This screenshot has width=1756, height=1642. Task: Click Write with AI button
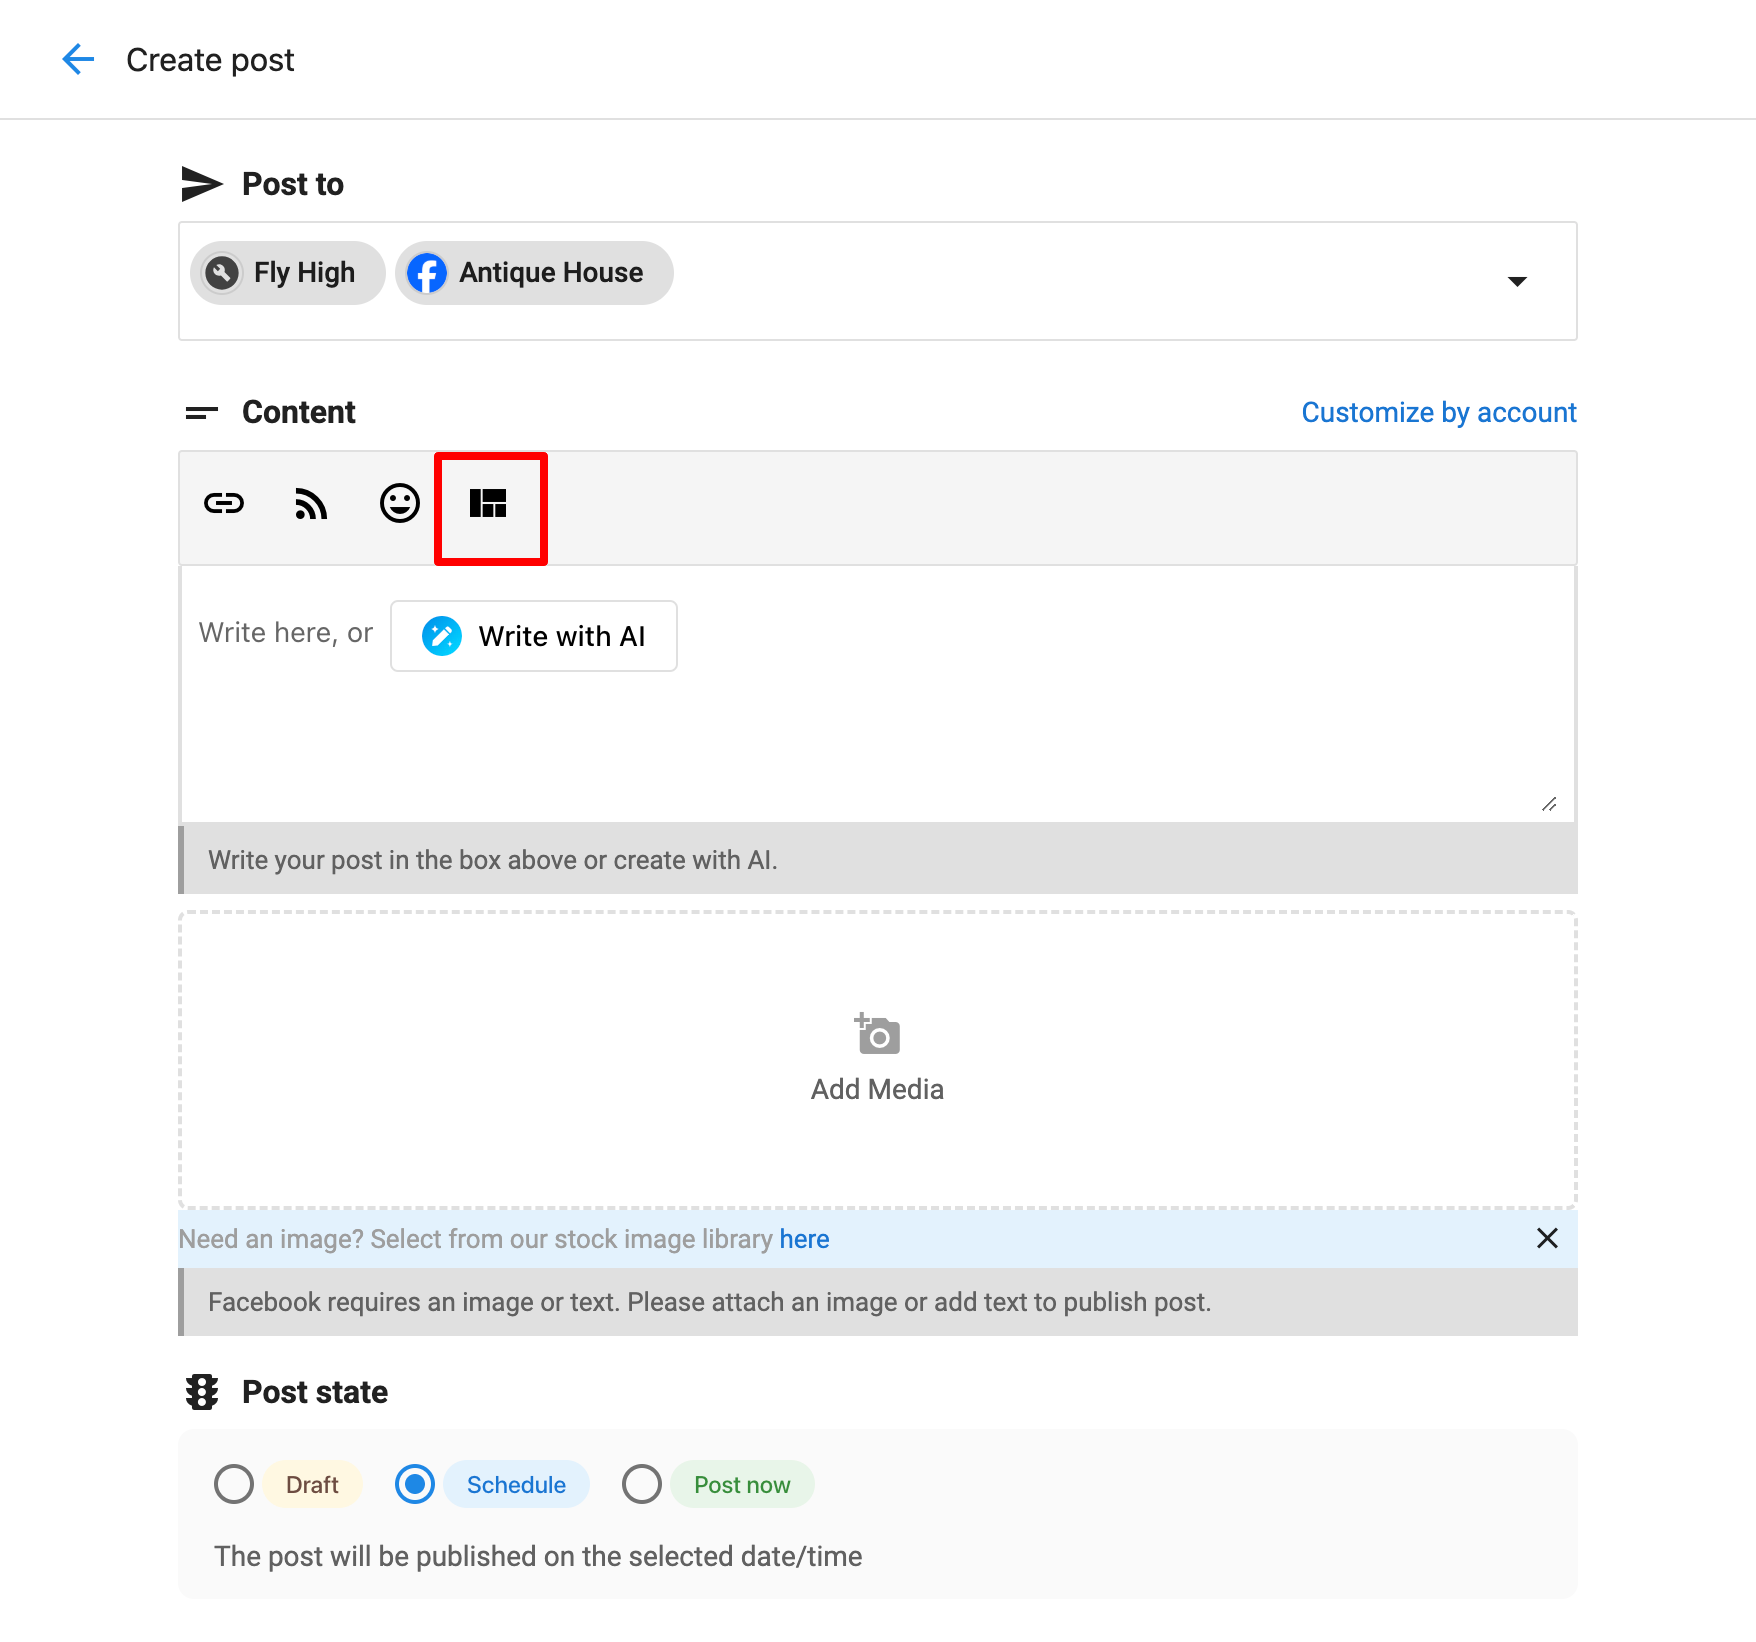click(x=534, y=636)
